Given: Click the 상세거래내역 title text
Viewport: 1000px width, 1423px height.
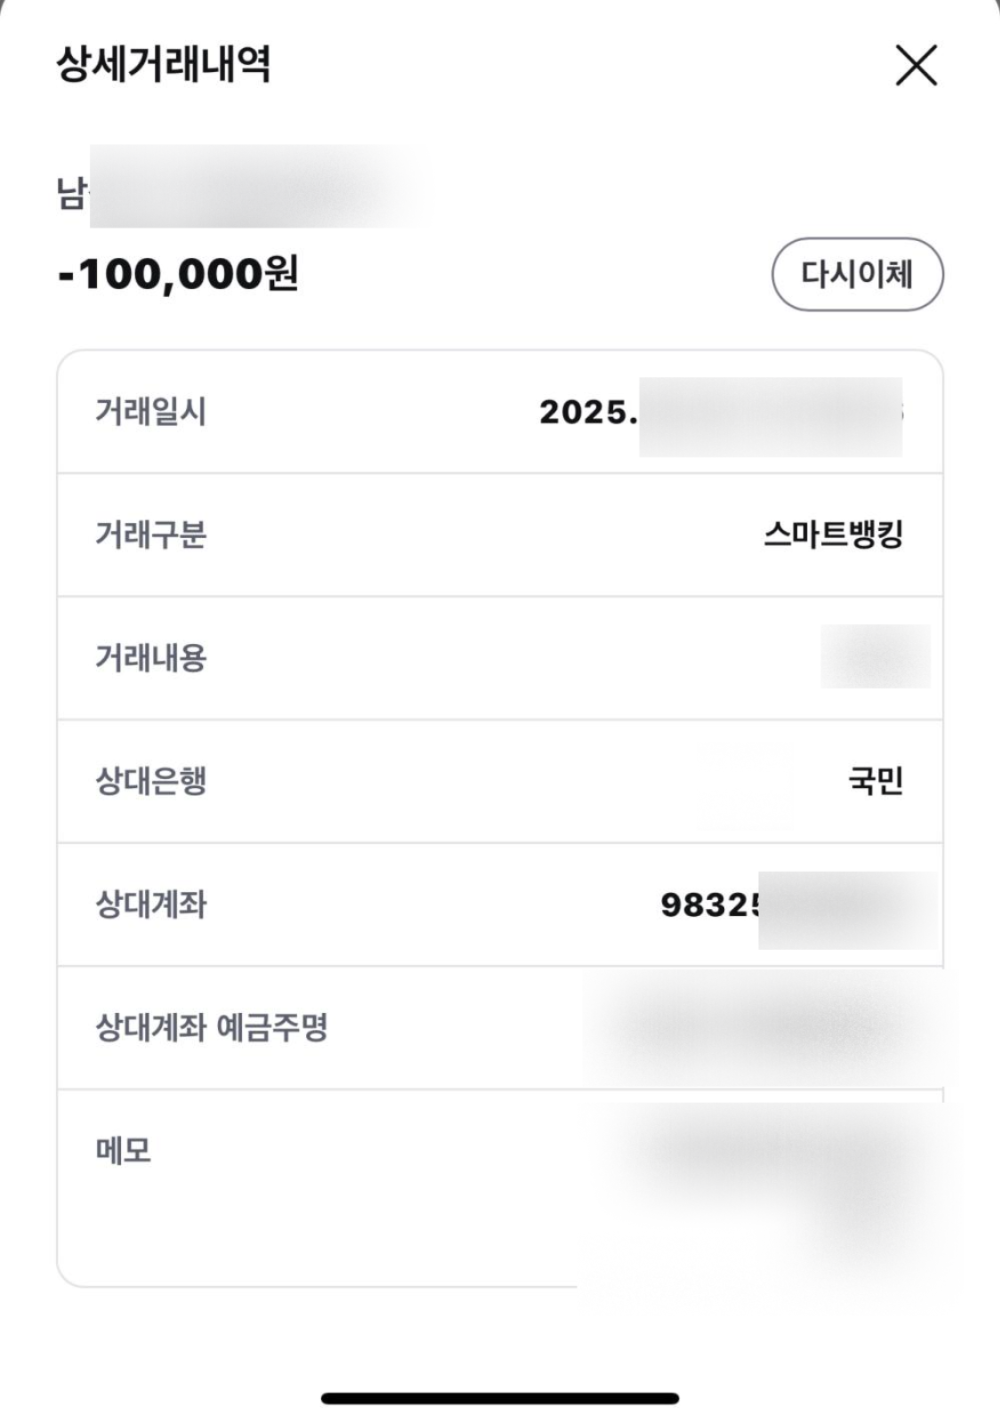Looking at the screenshot, I should [163, 64].
